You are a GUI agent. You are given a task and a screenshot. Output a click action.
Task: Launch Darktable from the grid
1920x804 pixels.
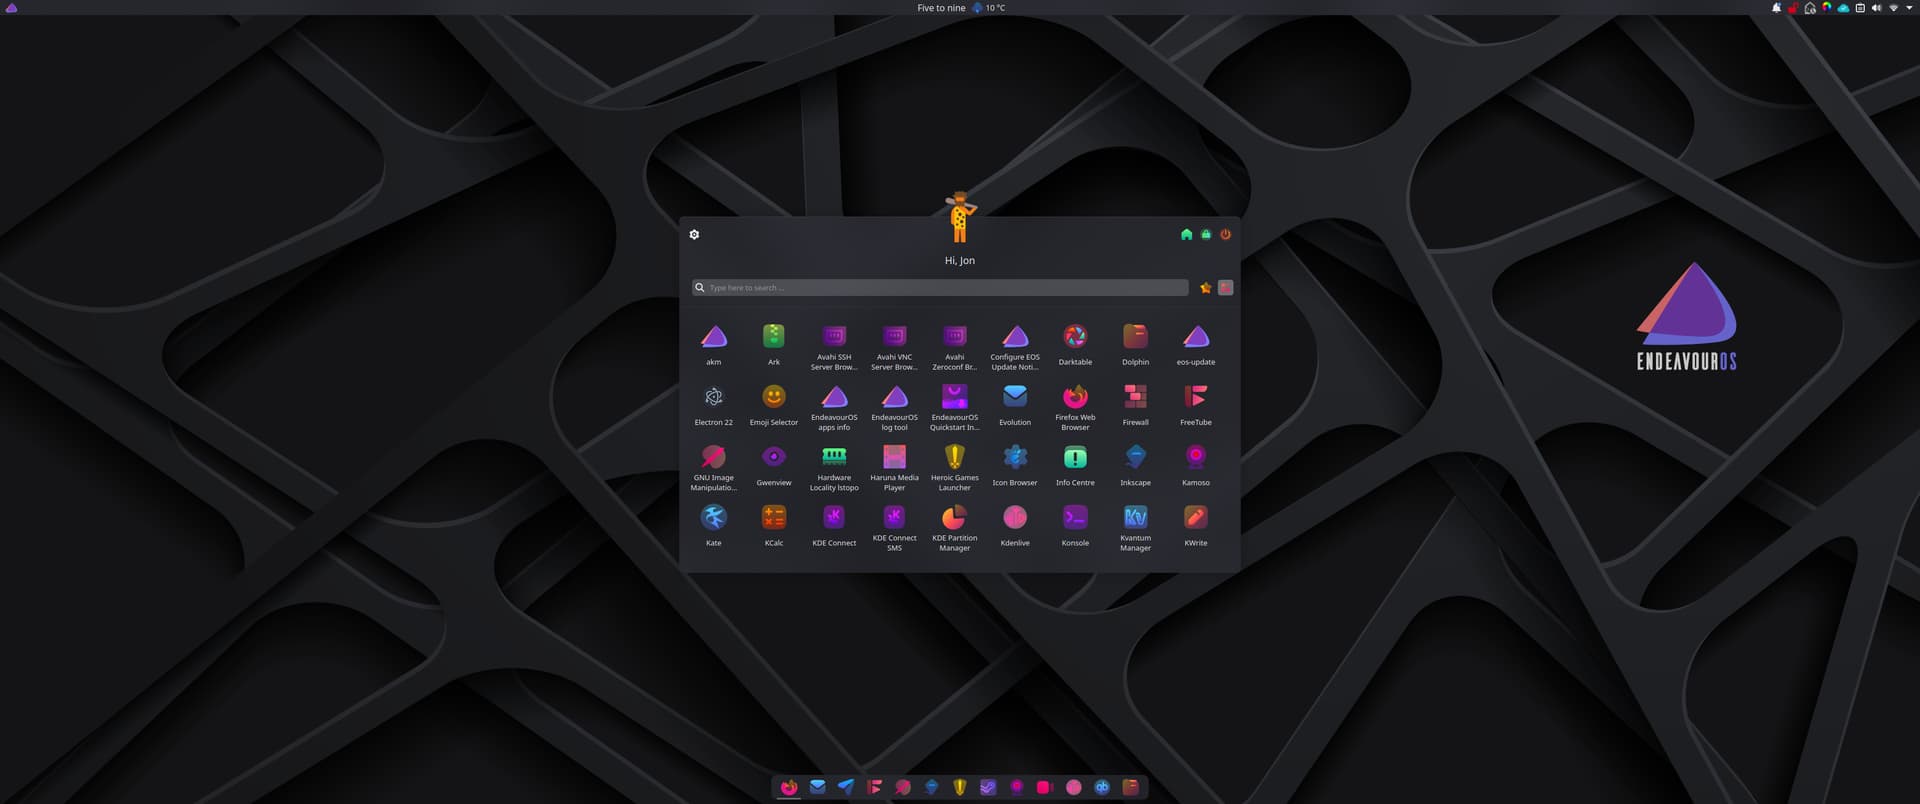1075,346
